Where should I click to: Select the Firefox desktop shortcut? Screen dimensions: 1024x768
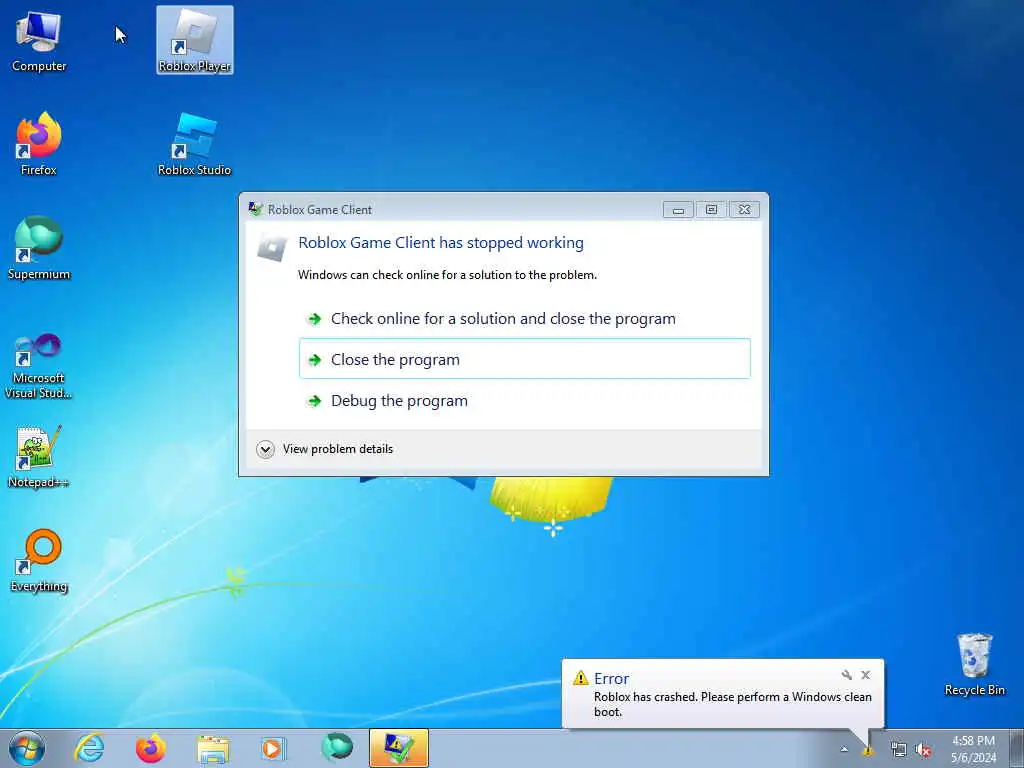click(39, 144)
